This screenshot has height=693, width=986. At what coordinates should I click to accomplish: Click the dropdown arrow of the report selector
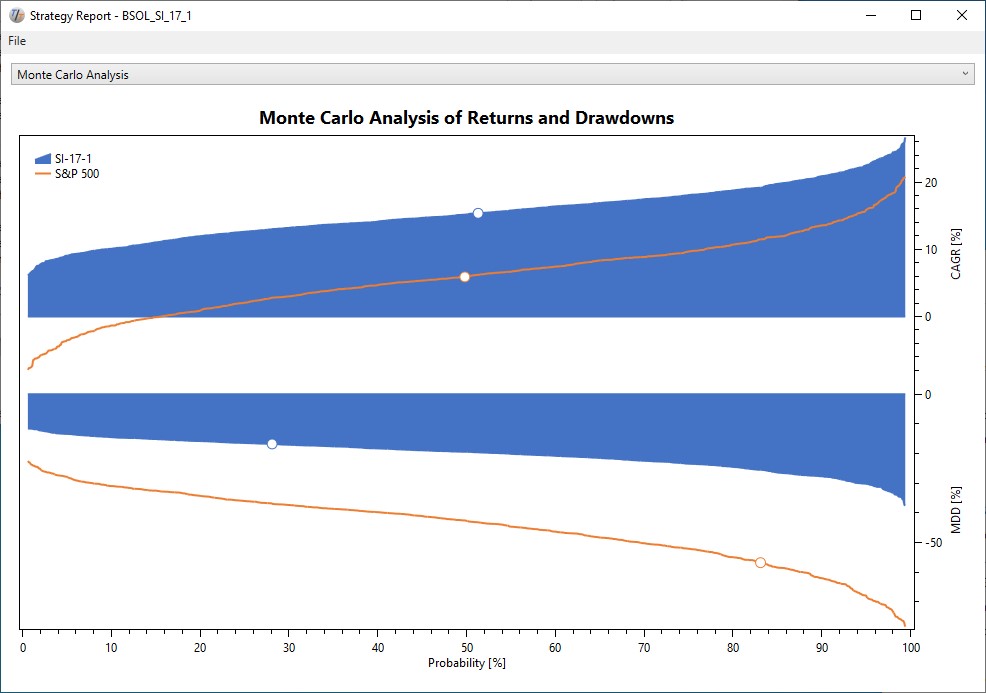click(965, 74)
